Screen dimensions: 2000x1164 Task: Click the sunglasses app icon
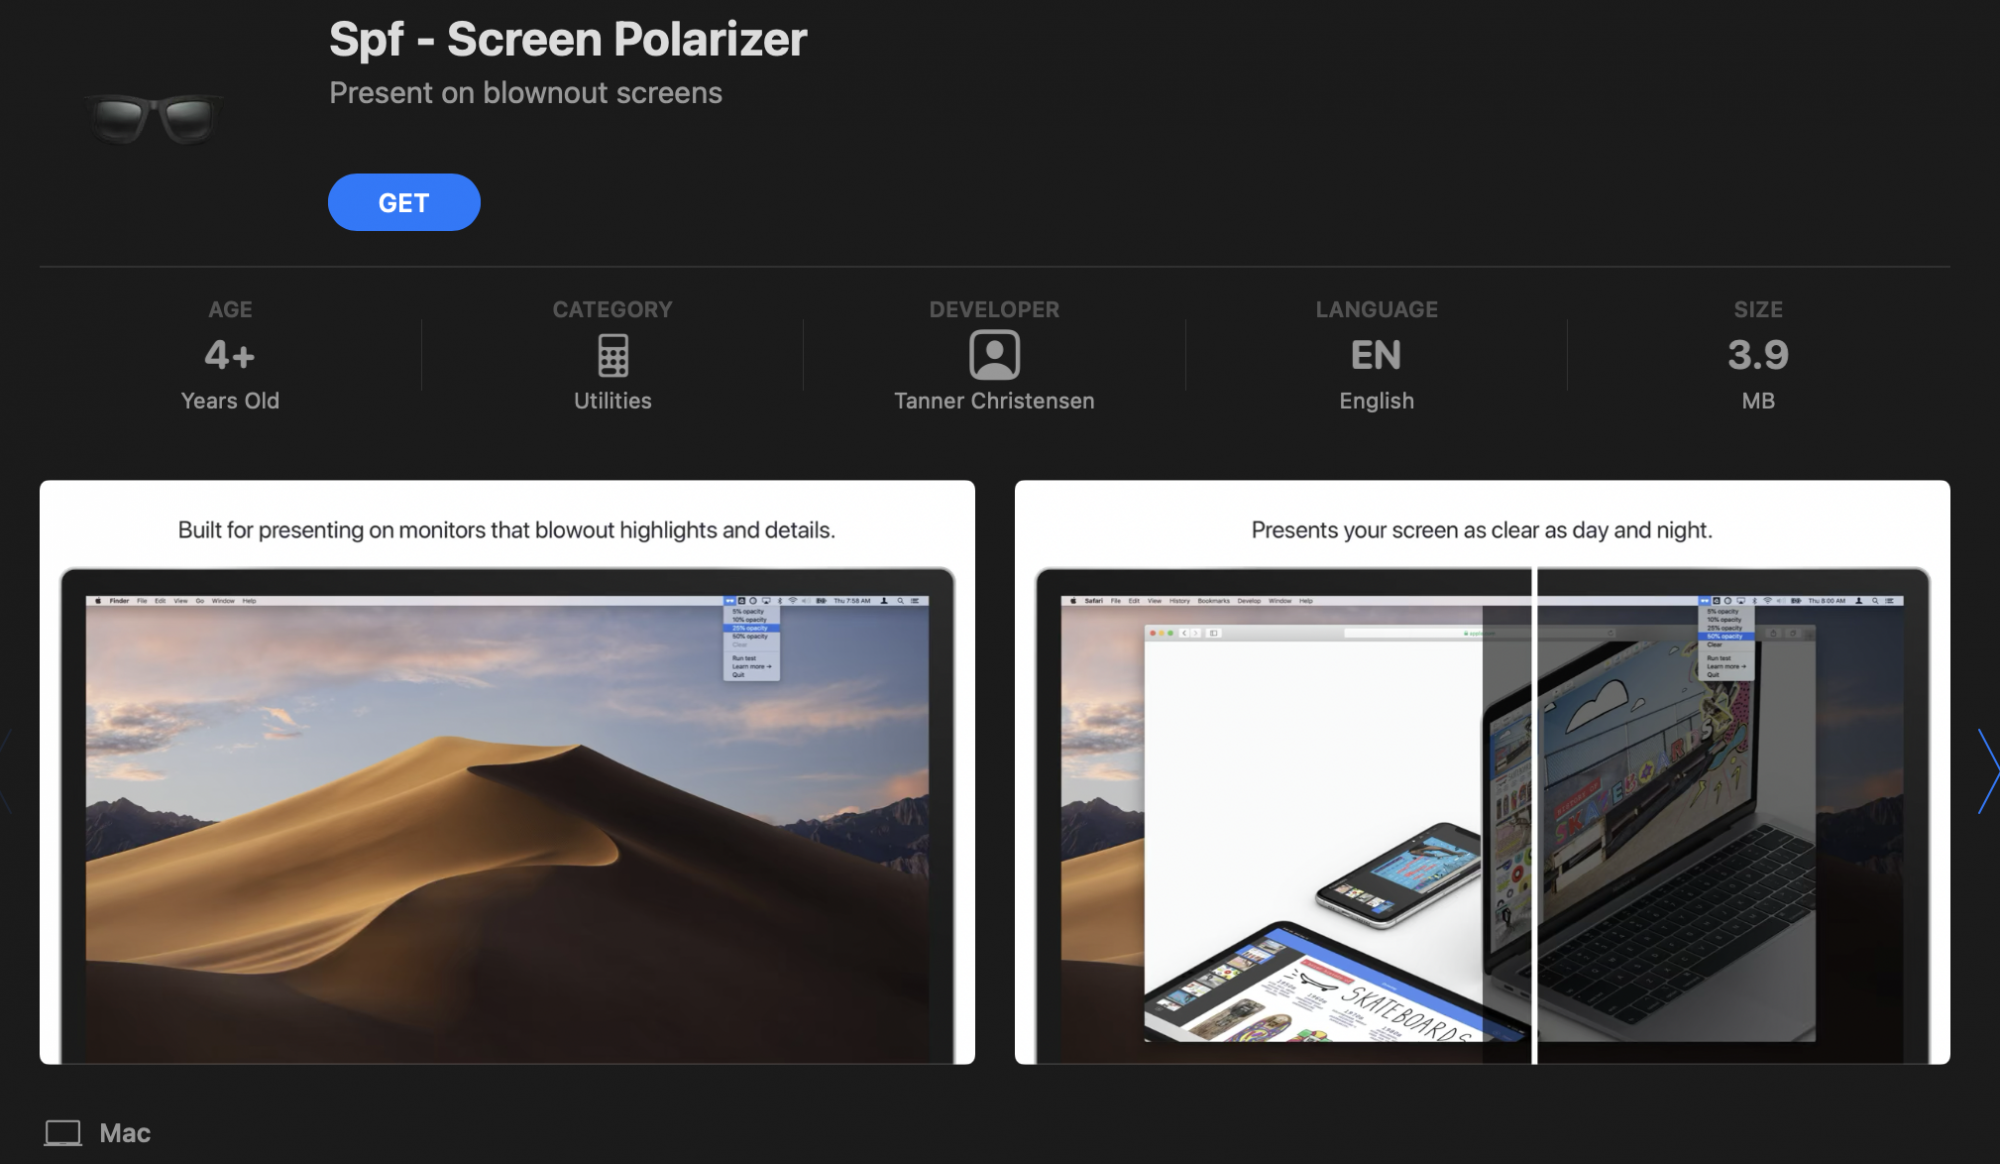point(153,118)
